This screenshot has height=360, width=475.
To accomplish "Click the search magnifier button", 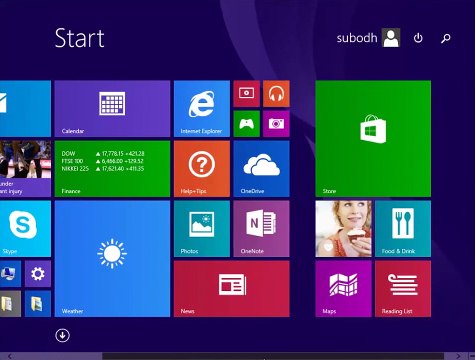I will click(446, 38).
